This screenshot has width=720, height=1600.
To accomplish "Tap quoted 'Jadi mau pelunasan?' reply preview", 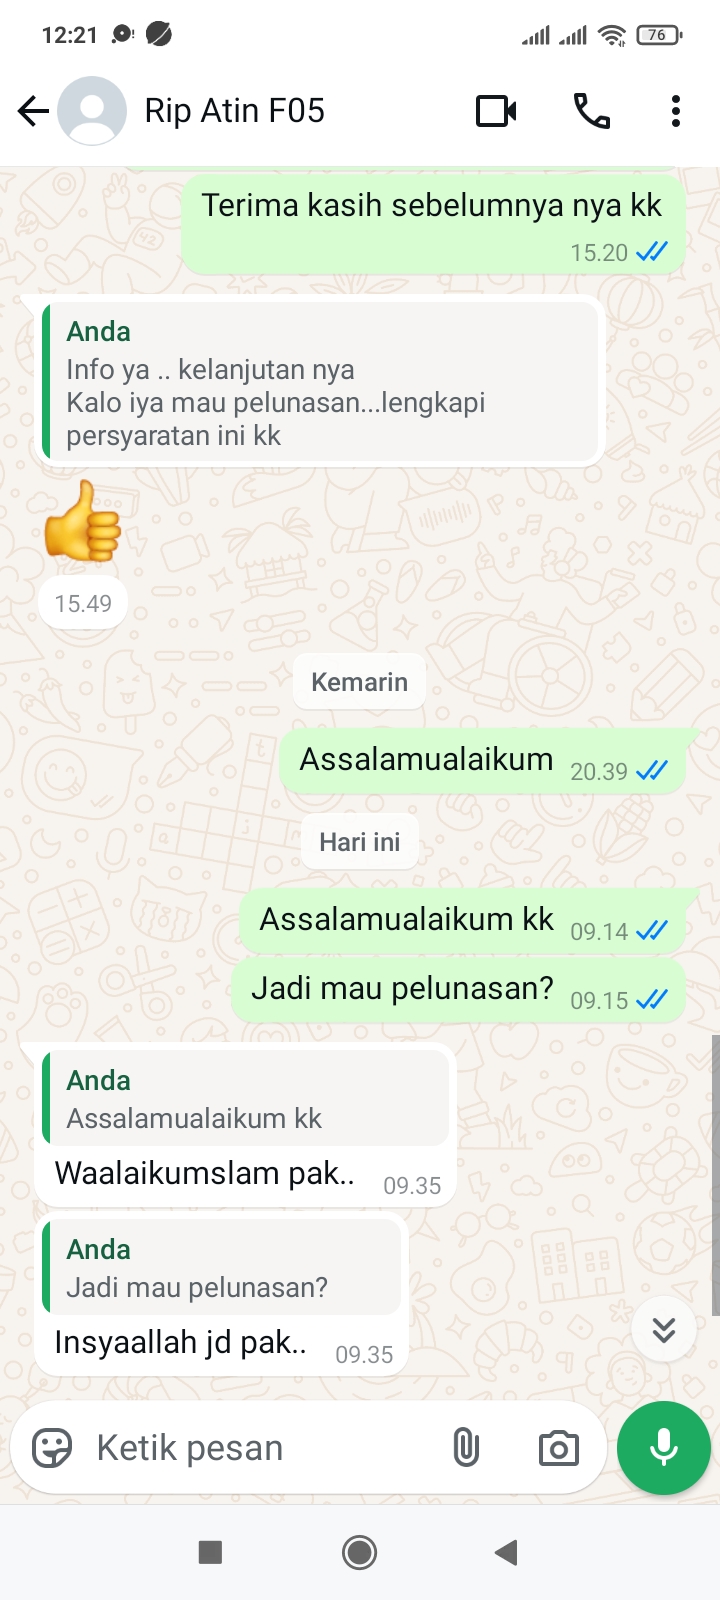I will click(x=221, y=1267).
